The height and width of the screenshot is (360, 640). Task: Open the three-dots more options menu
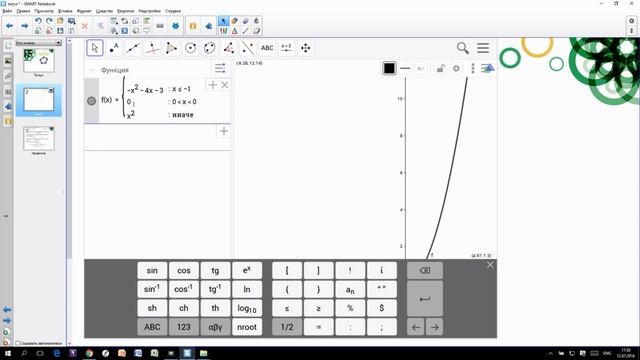[473, 68]
